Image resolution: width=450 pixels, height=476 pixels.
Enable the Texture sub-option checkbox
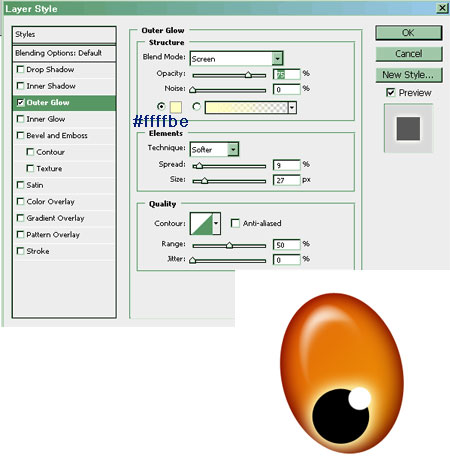pos(30,168)
